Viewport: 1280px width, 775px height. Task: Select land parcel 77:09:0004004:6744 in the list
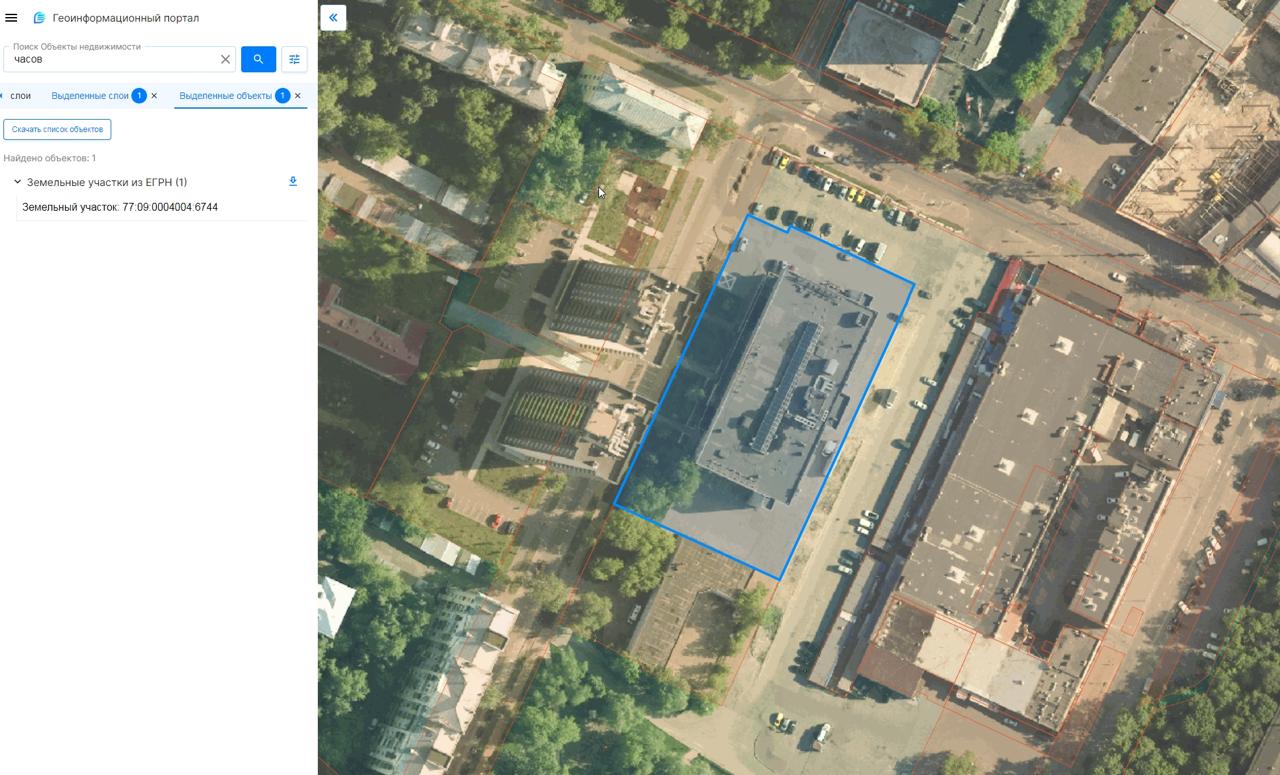click(120, 207)
